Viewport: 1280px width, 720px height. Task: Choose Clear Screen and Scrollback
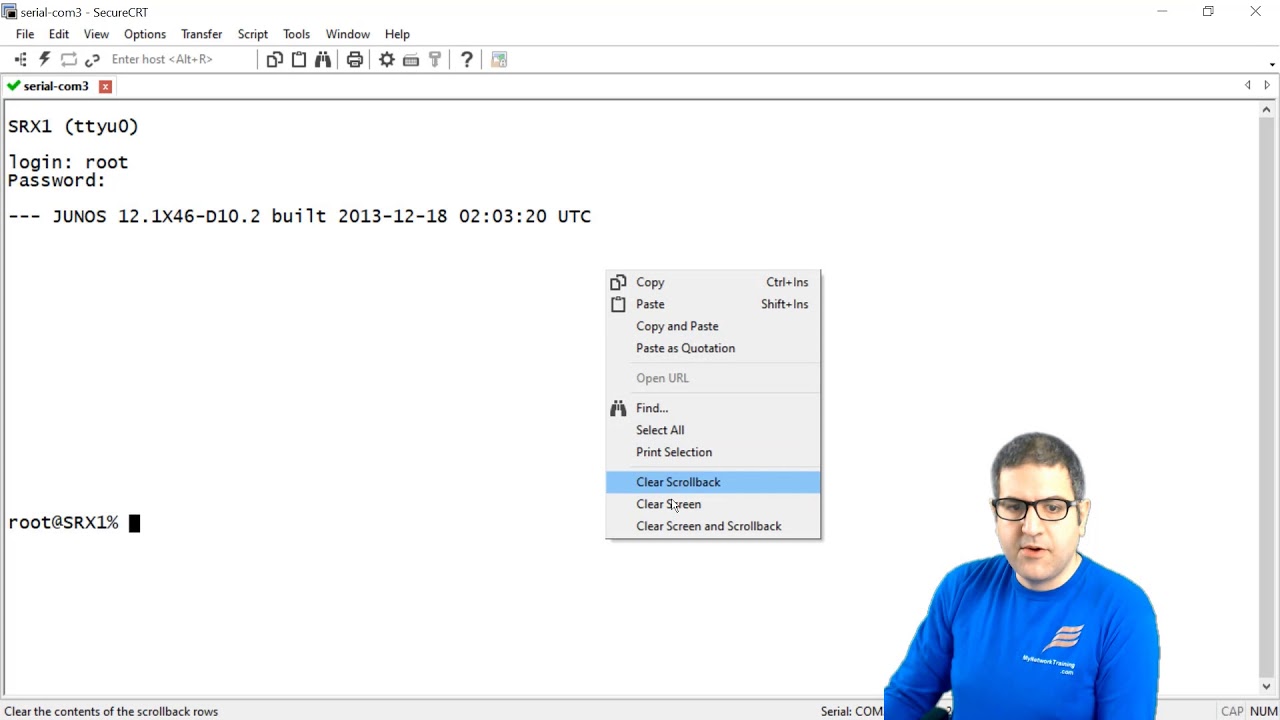coord(713,526)
